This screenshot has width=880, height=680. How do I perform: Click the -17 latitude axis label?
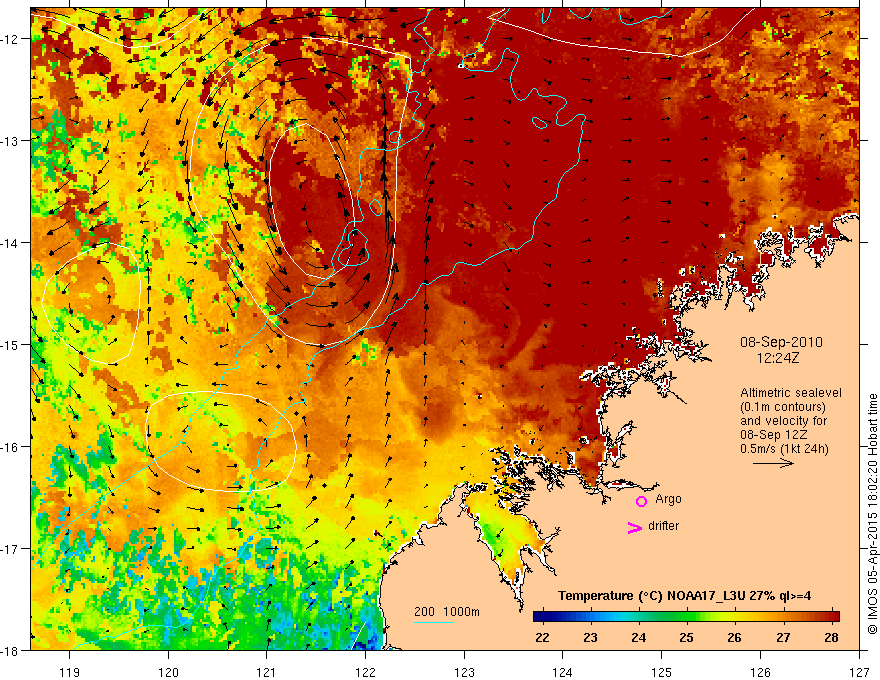click(x=11, y=549)
